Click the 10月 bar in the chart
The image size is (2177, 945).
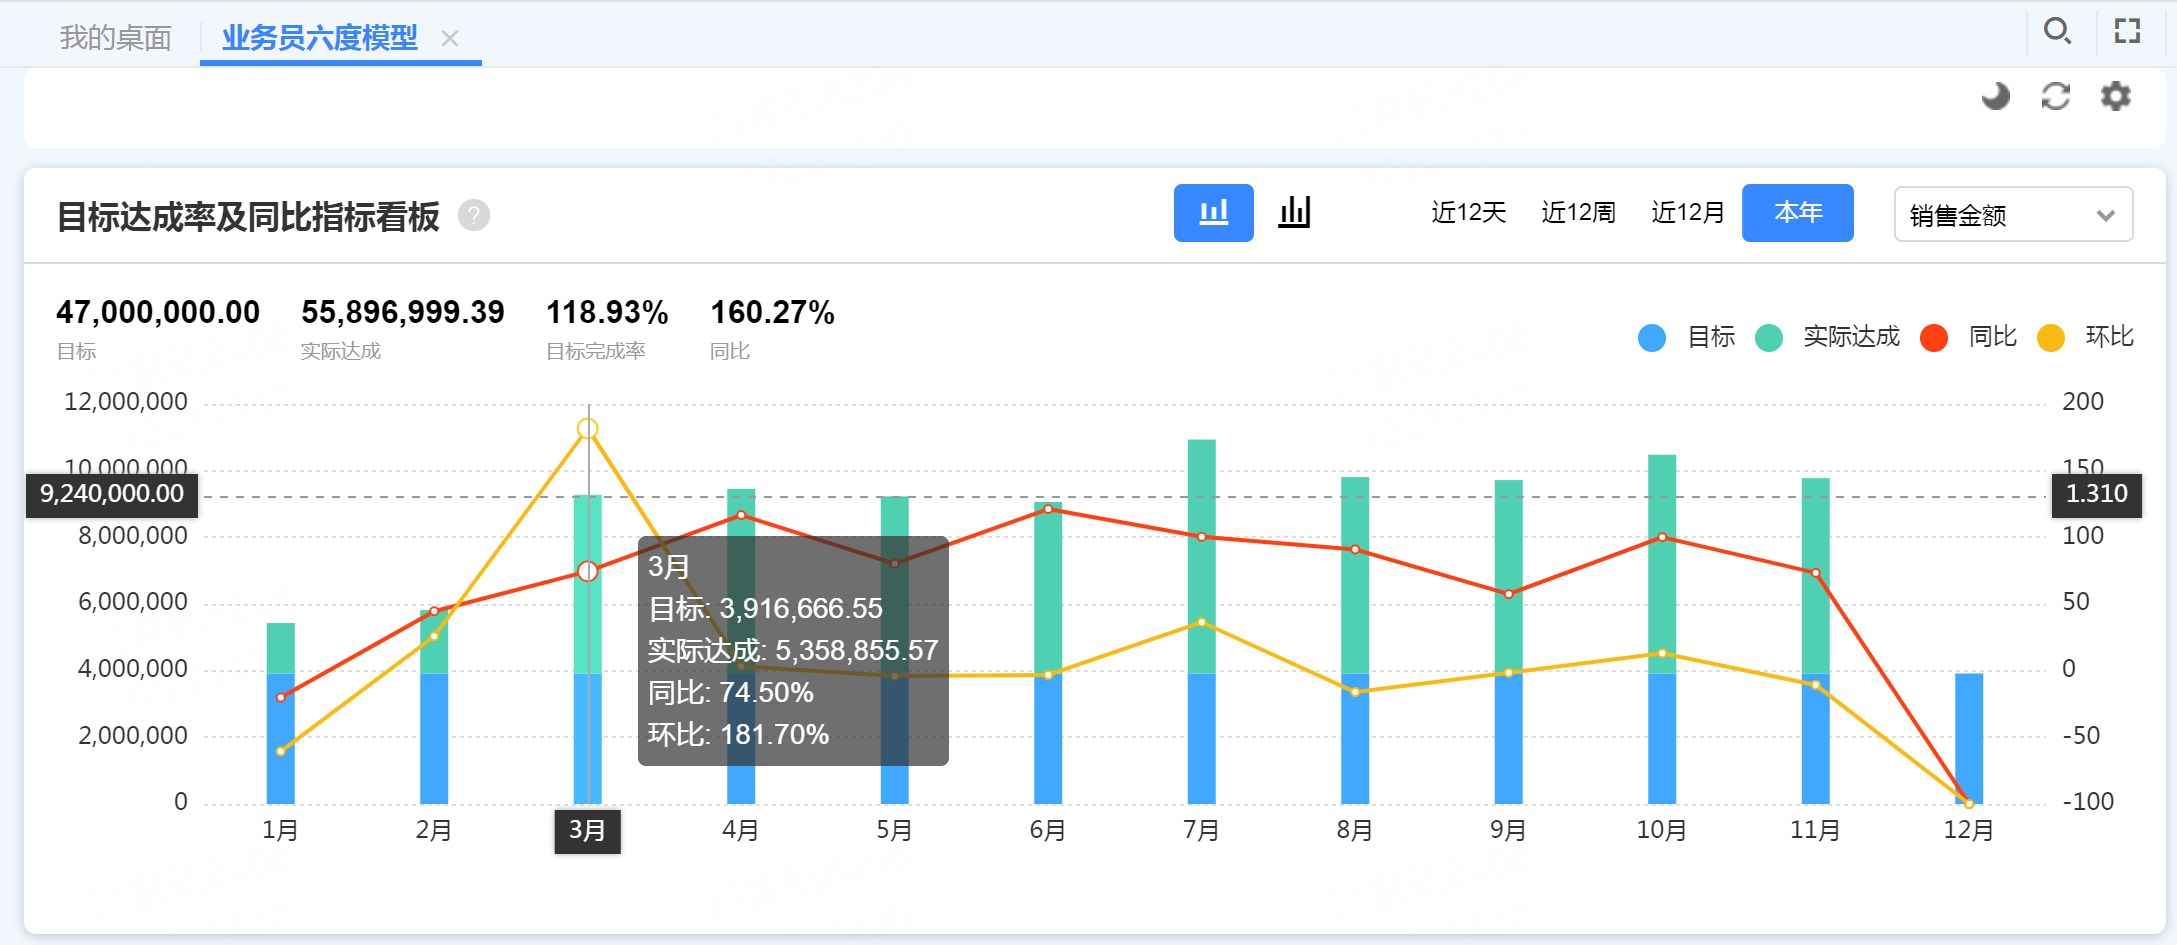click(1662, 629)
